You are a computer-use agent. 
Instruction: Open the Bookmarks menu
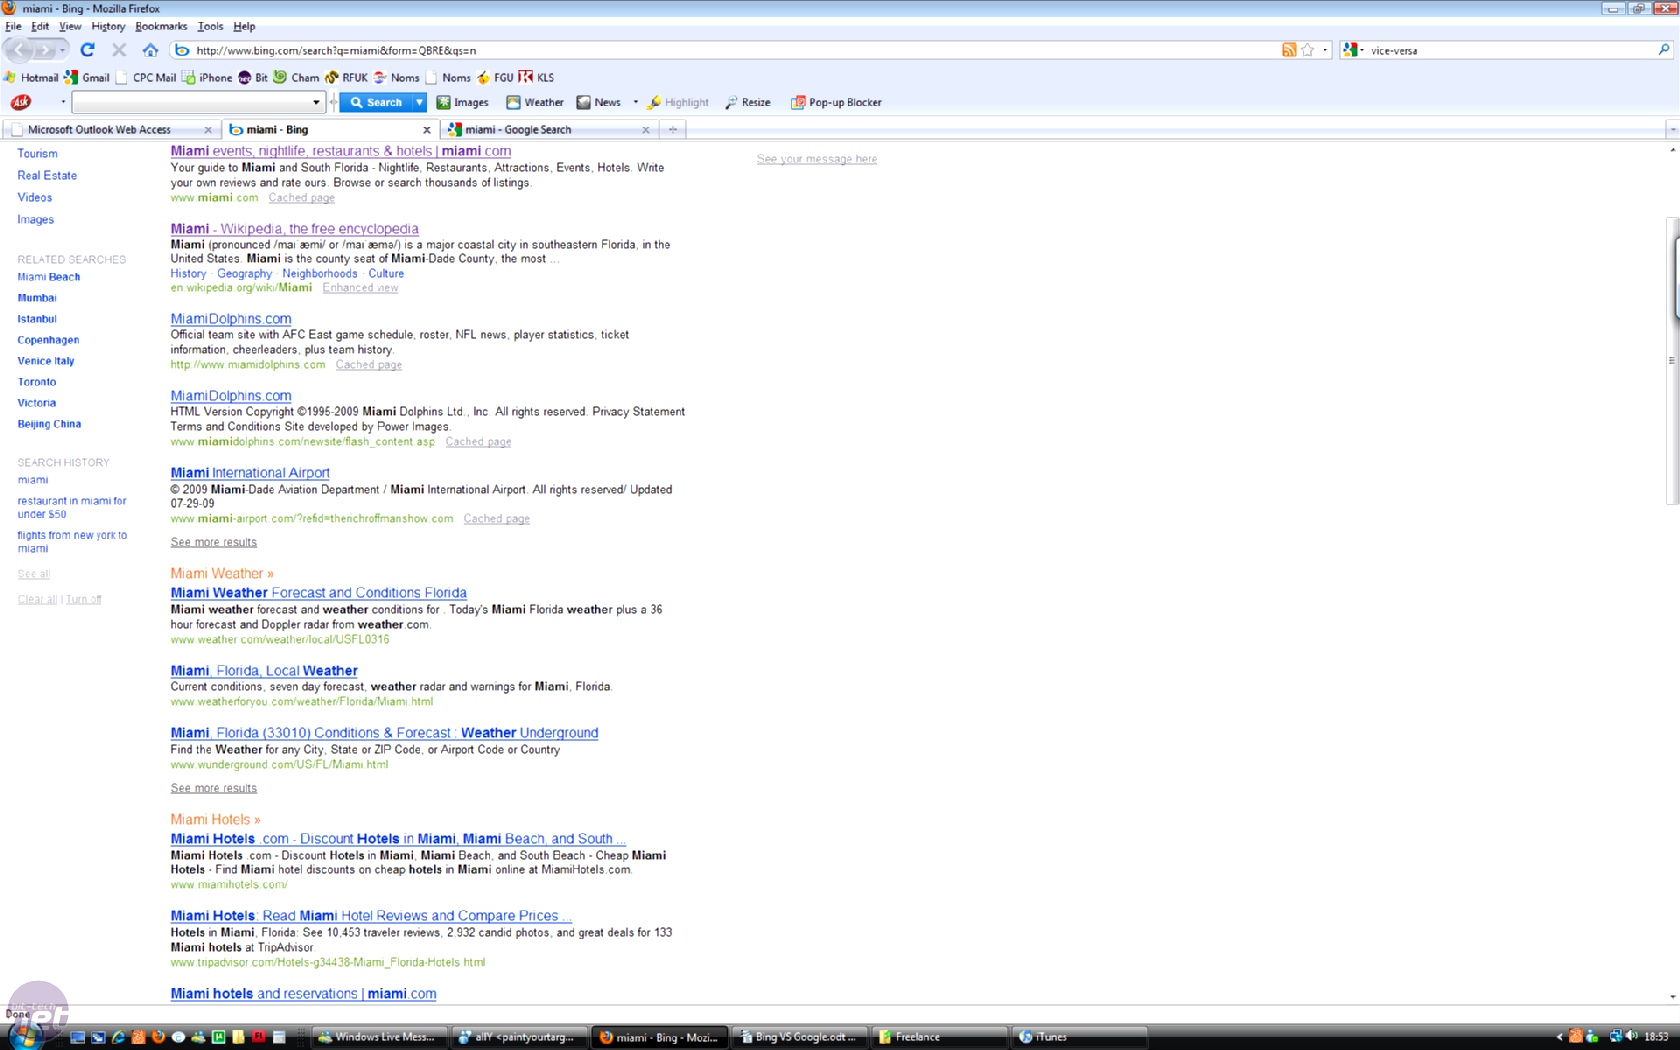(161, 26)
